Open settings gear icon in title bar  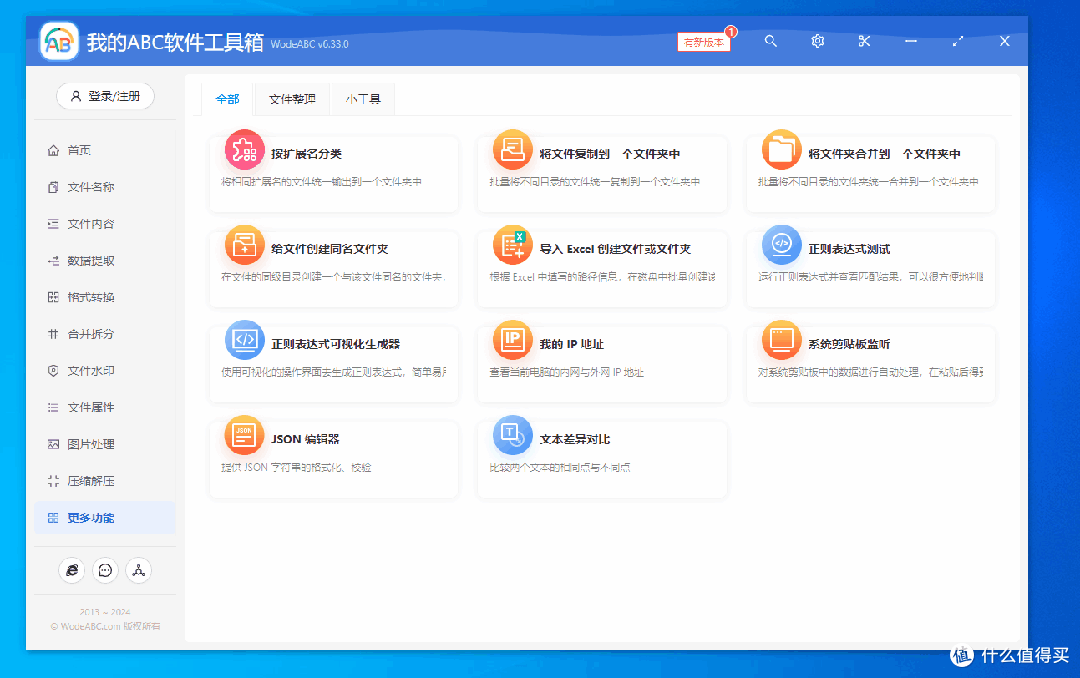818,41
